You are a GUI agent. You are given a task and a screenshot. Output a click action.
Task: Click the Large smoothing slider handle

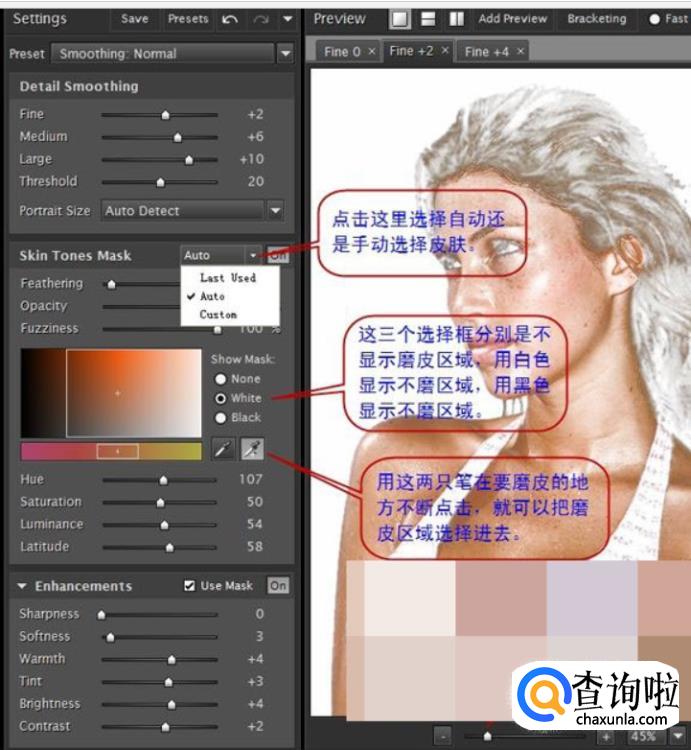[189, 160]
